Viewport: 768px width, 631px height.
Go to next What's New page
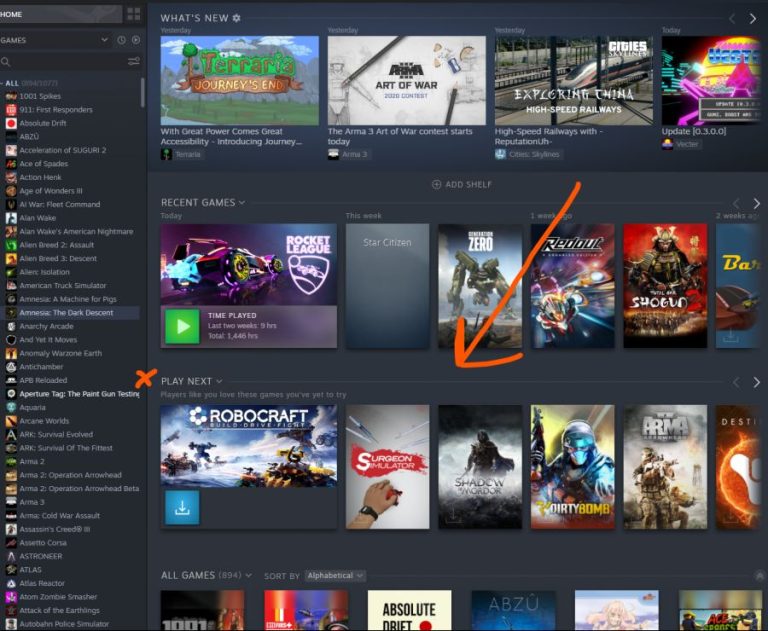753,19
